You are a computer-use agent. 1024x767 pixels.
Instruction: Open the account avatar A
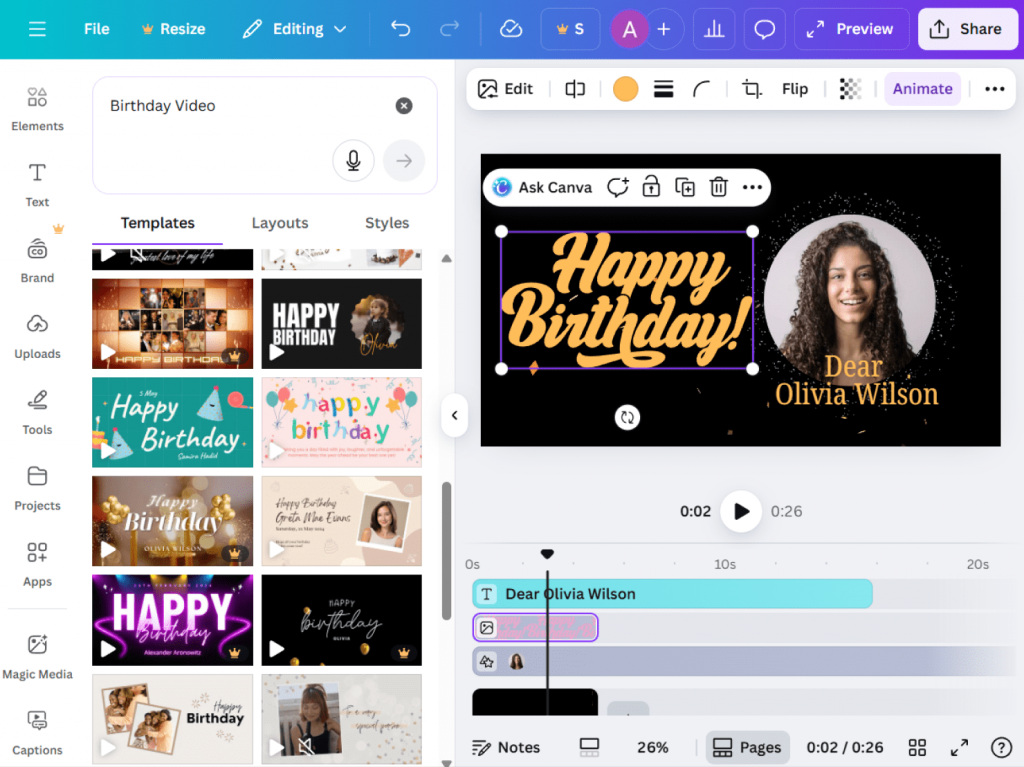630,29
